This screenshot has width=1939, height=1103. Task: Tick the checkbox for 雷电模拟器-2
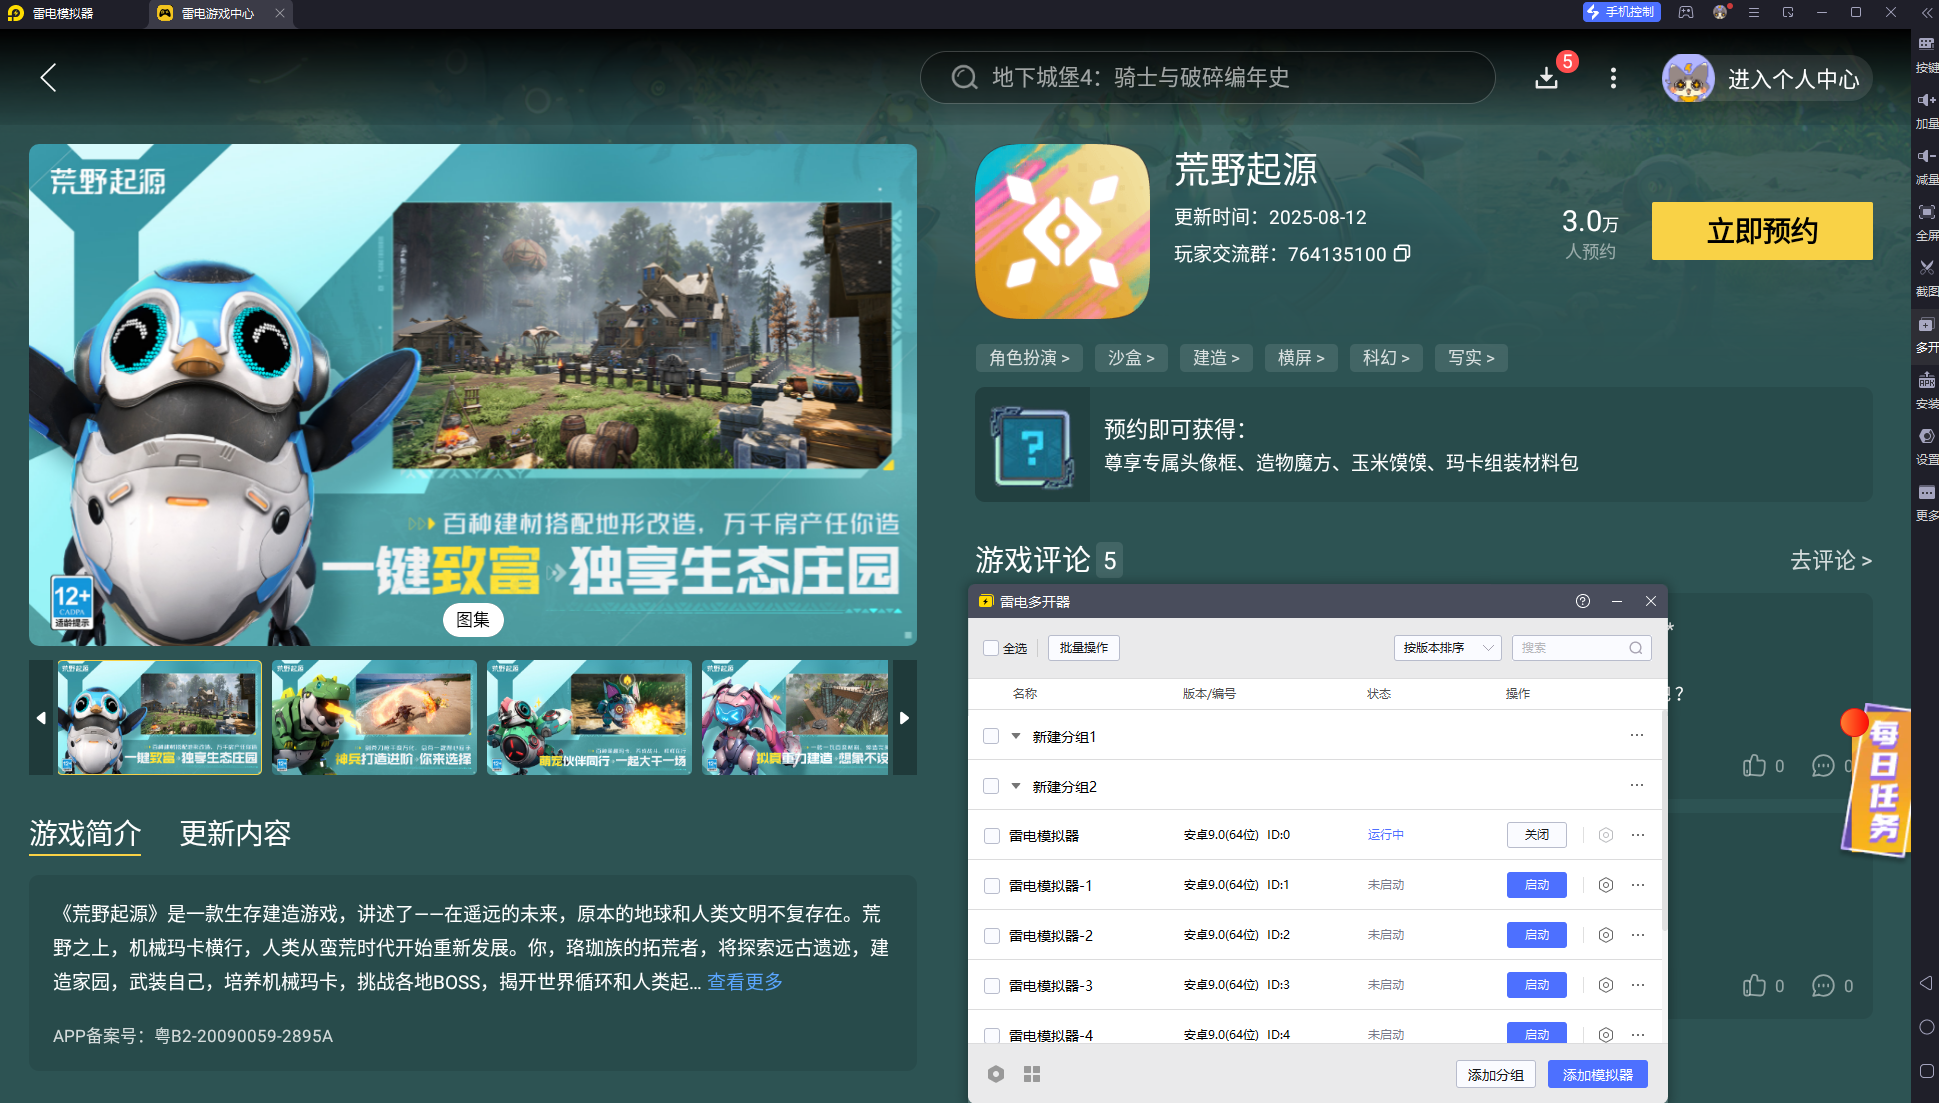(992, 936)
